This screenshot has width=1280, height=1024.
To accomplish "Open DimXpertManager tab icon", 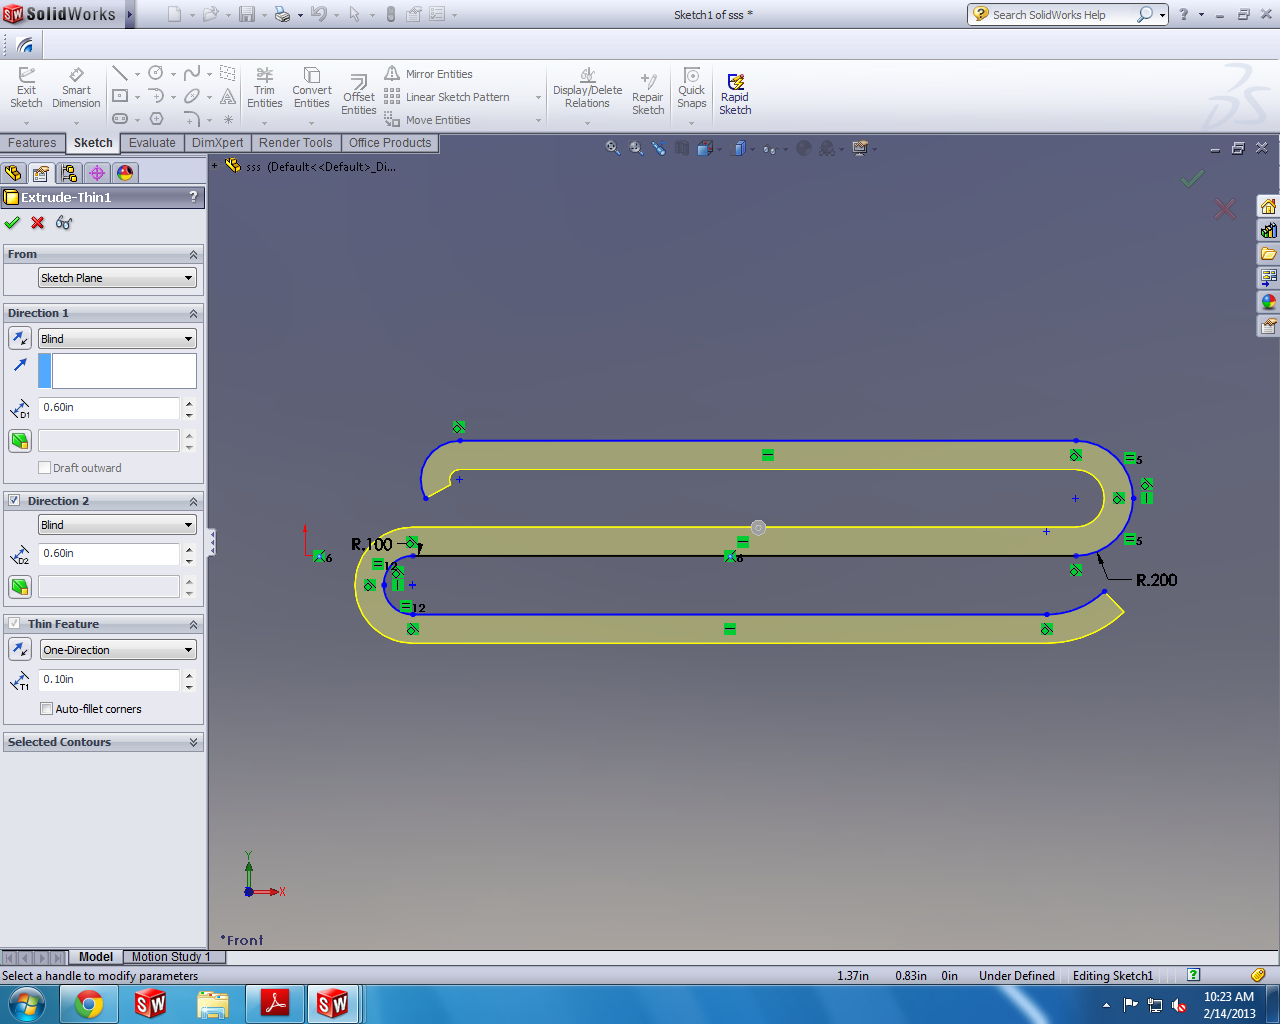I will 97,173.
